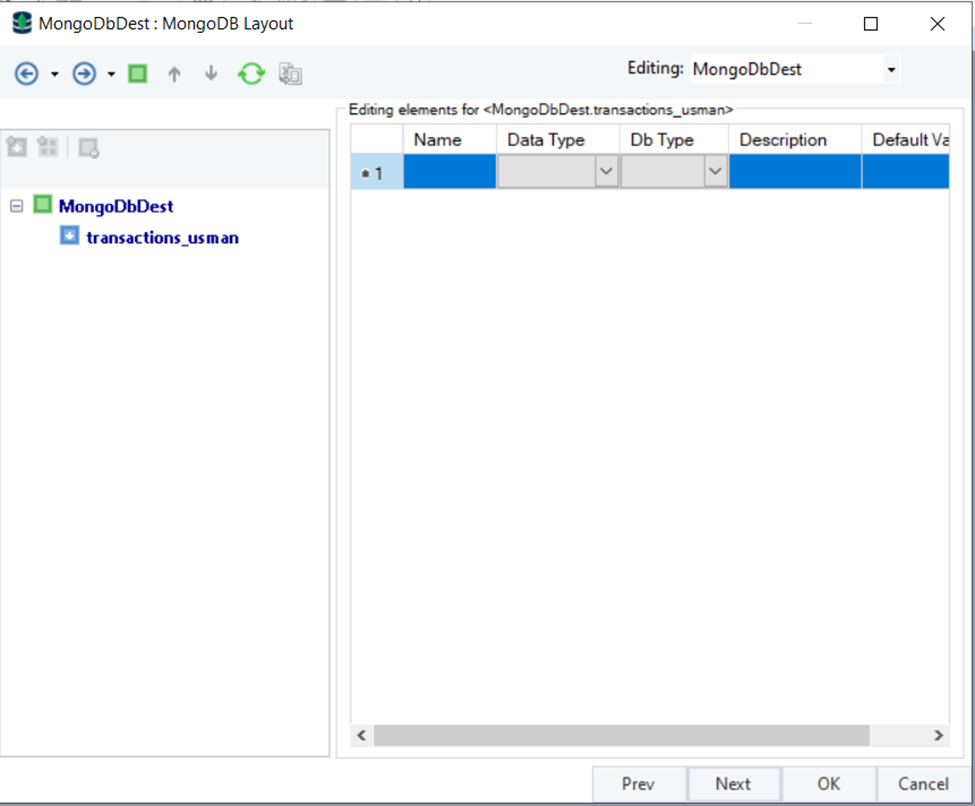Open the forward button history dropdown arrow
Viewport: 975px width, 806px height.
pos(112,75)
